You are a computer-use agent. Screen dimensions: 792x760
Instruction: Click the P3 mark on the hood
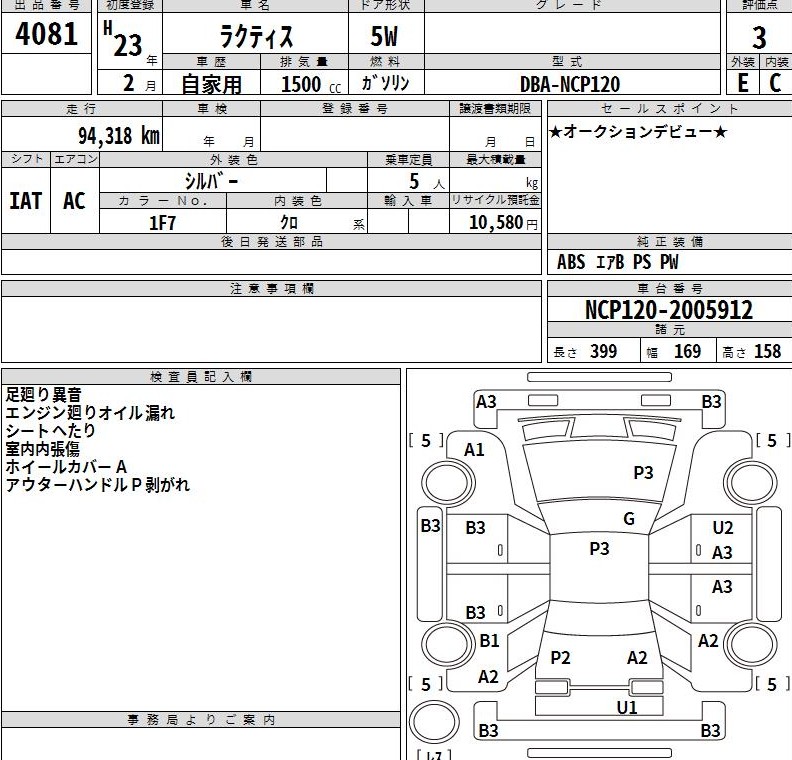click(643, 473)
